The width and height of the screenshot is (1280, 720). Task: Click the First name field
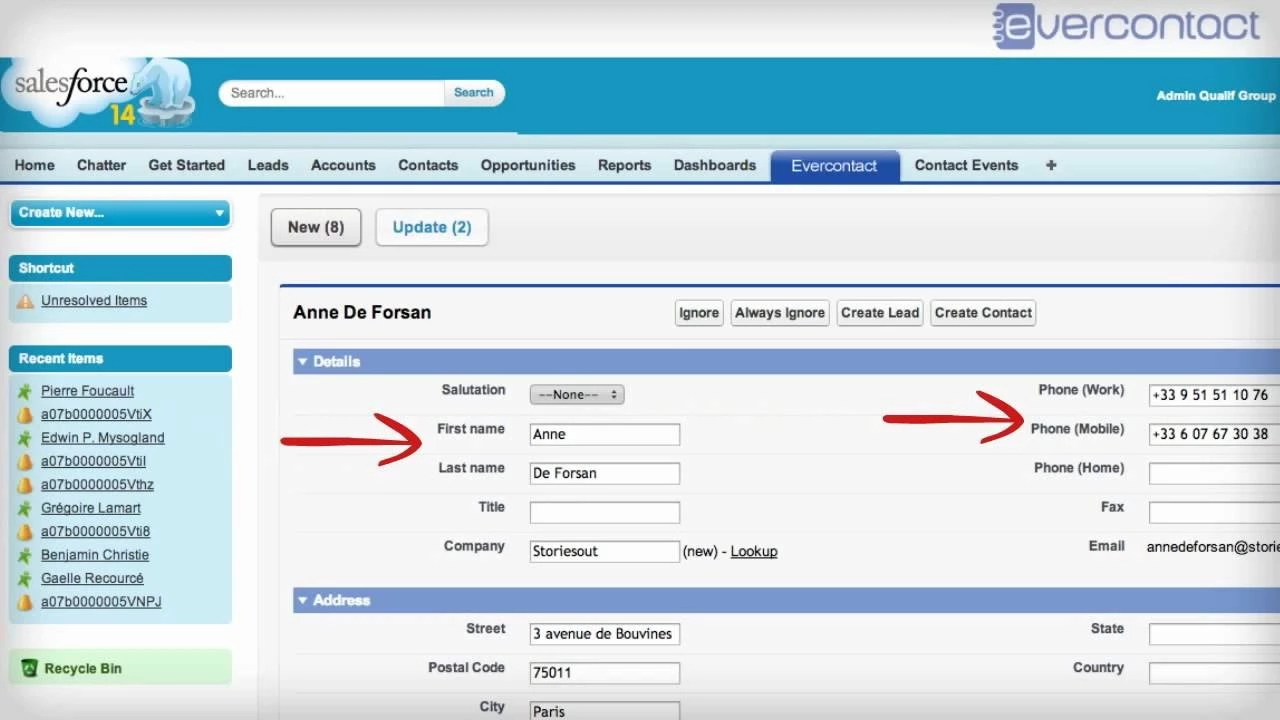coord(605,434)
